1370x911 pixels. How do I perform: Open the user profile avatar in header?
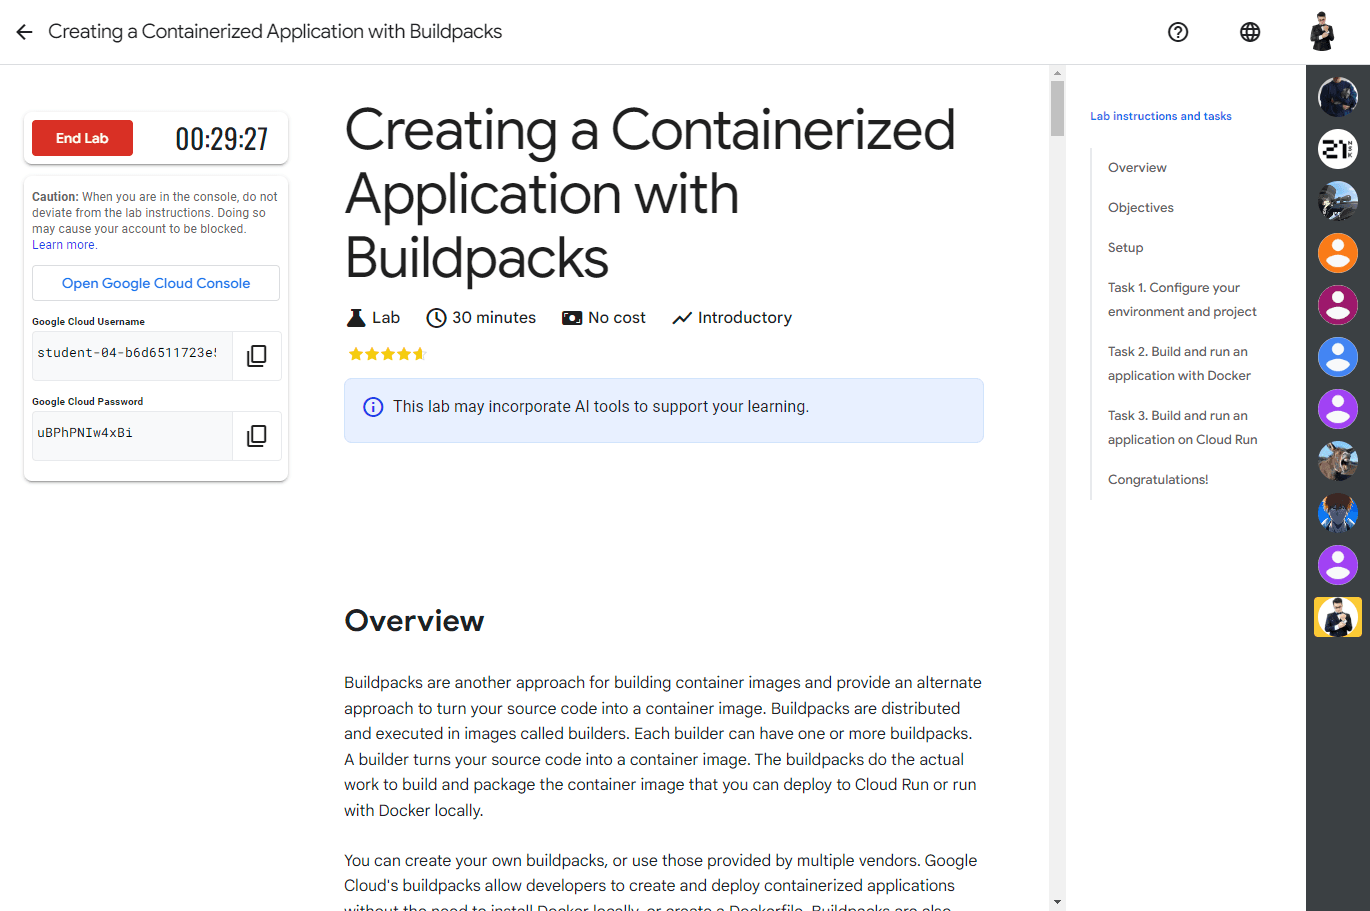(x=1322, y=32)
